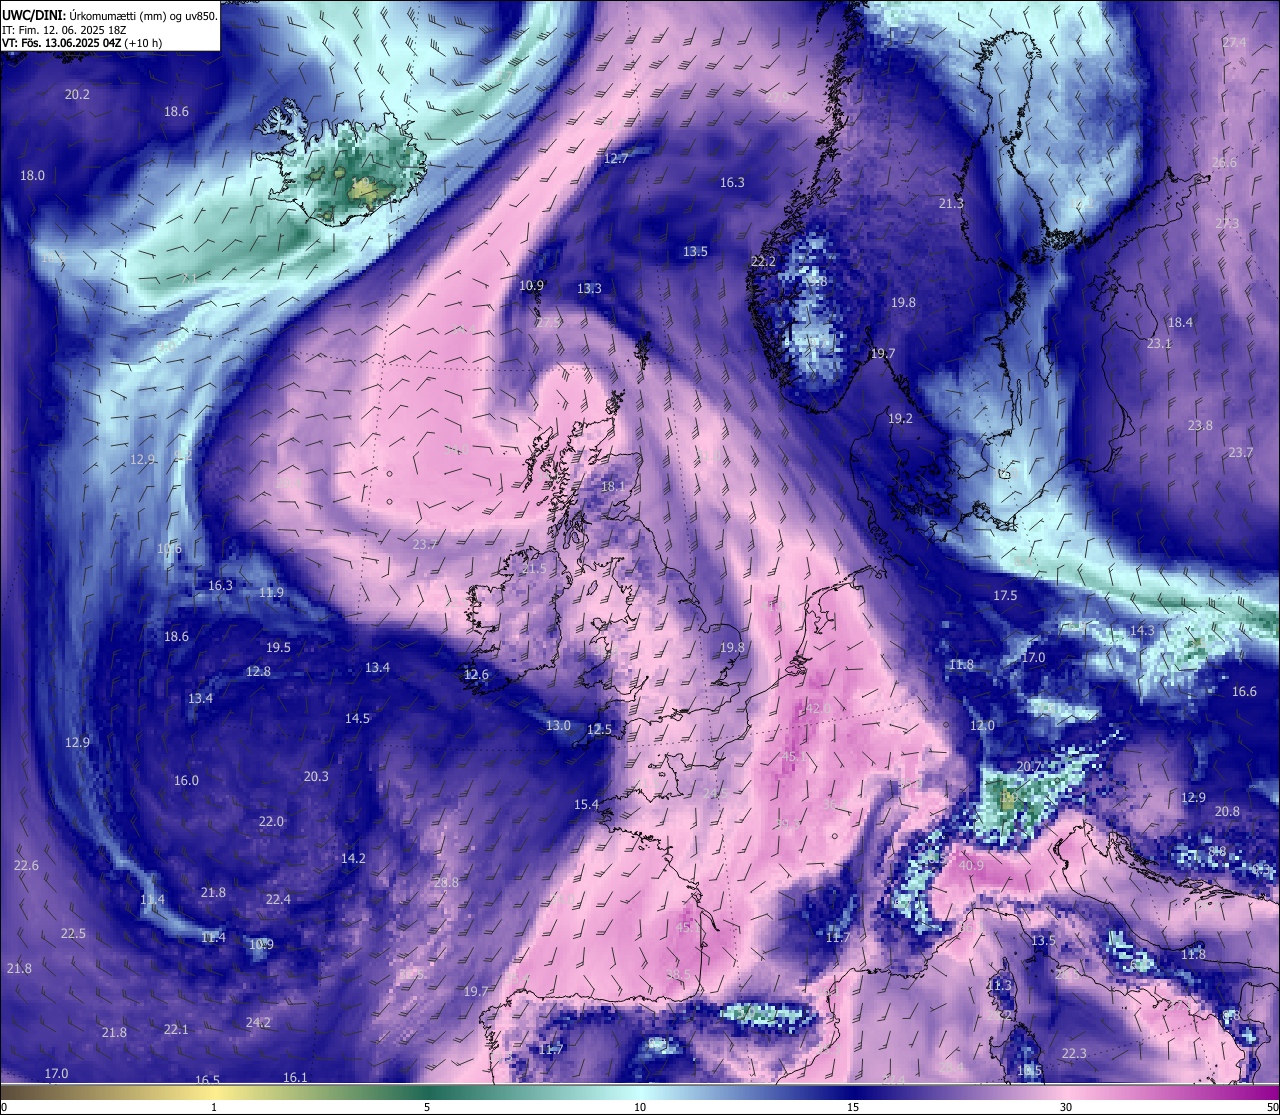Viewport: 1280px width, 1115px height.
Task: Click the color scale label '50'
Action: [1272, 1107]
